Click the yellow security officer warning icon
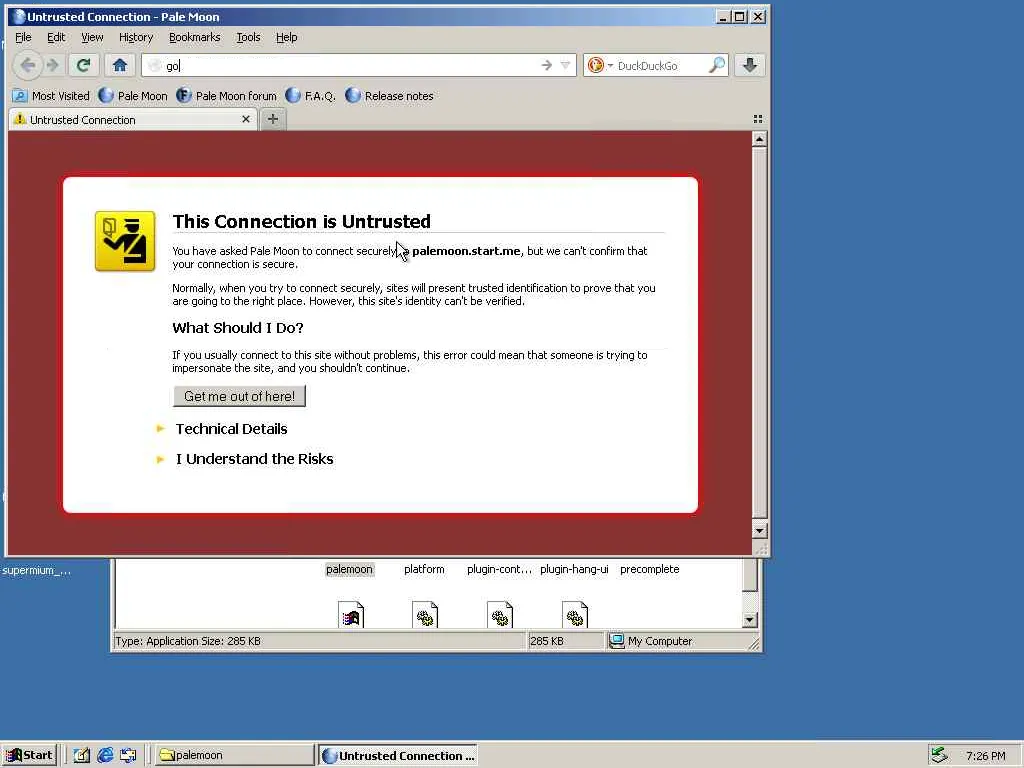Screen dimensions: 1024x768 click(x=125, y=241)
